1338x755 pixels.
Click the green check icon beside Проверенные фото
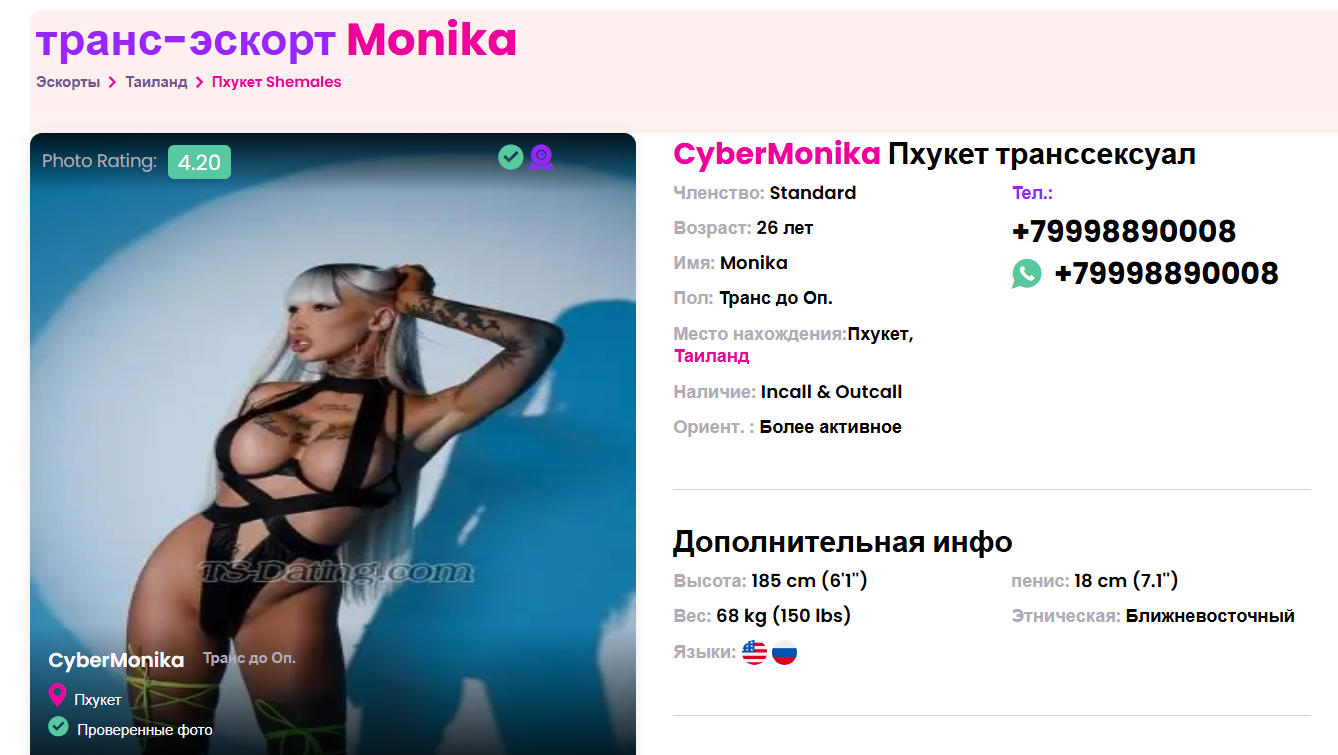[58, 726]
